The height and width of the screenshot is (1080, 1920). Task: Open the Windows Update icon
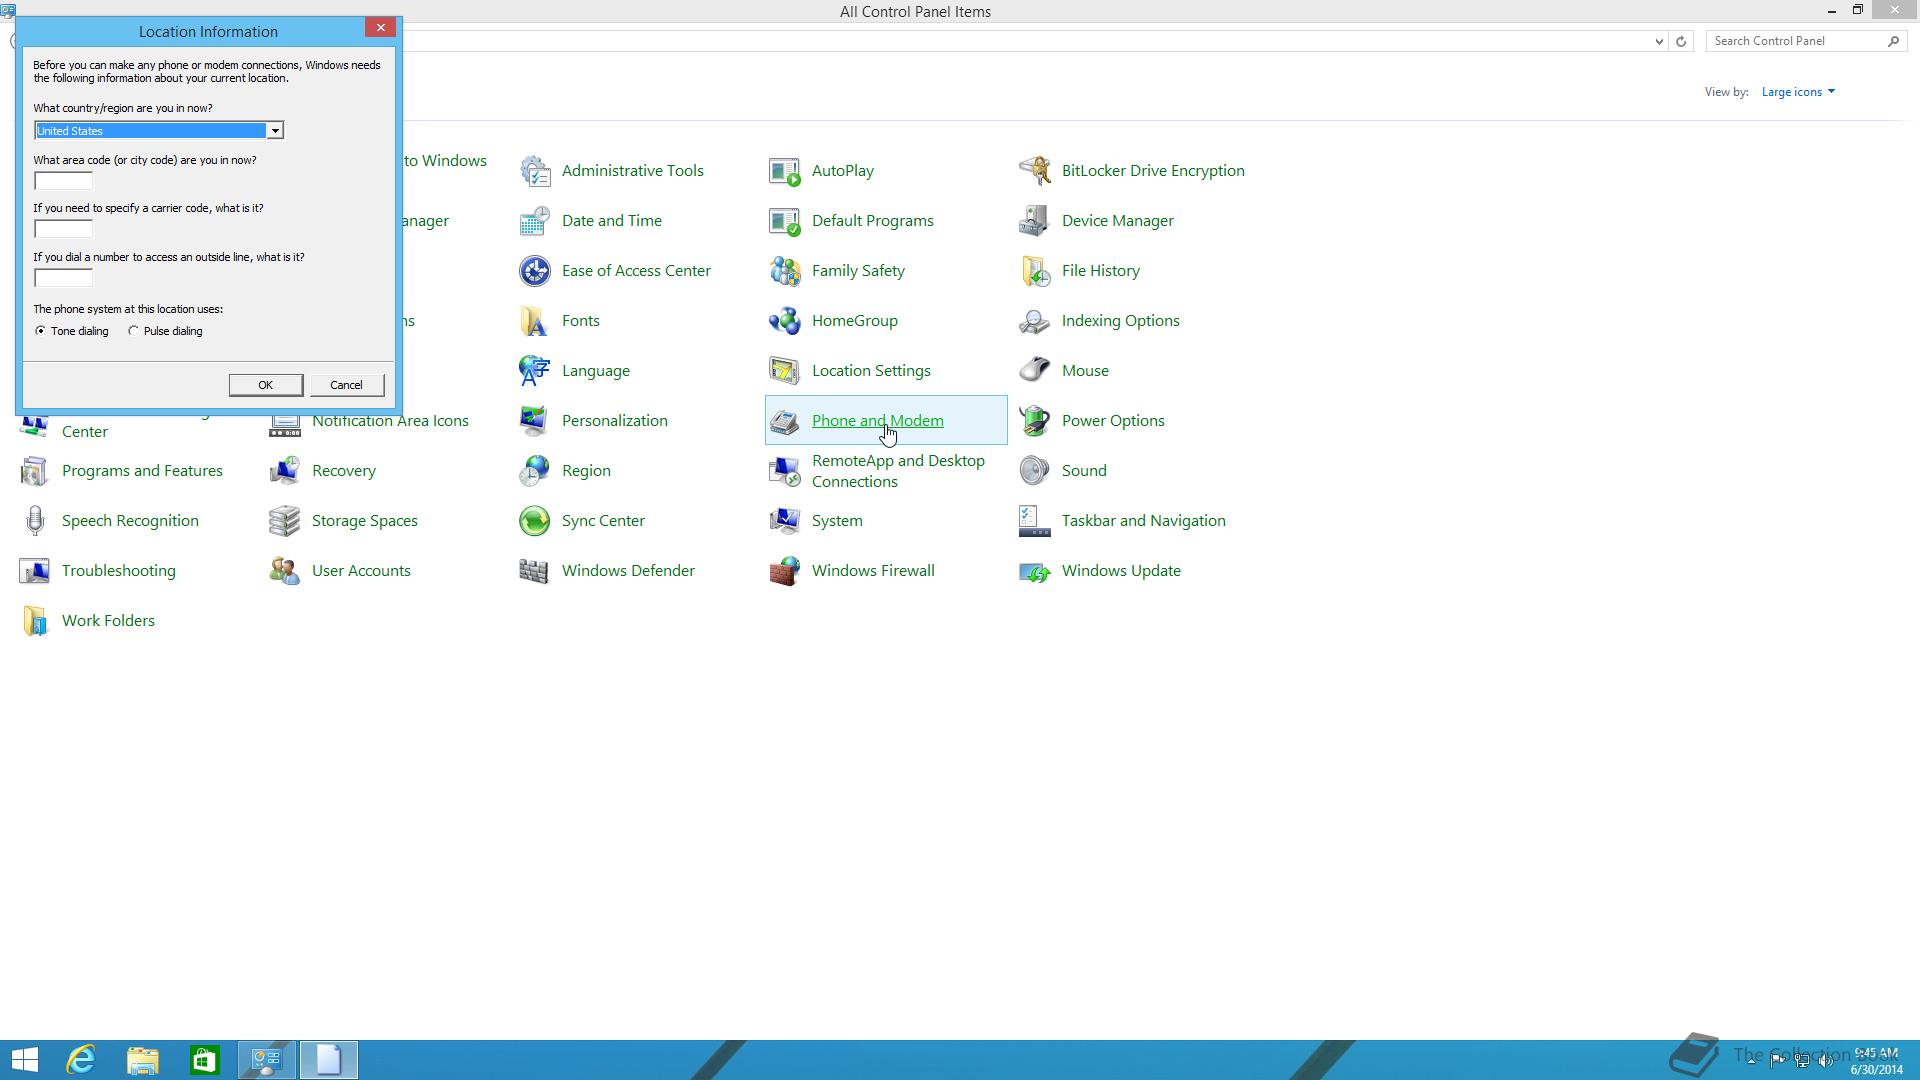(x=1035, y=571)
